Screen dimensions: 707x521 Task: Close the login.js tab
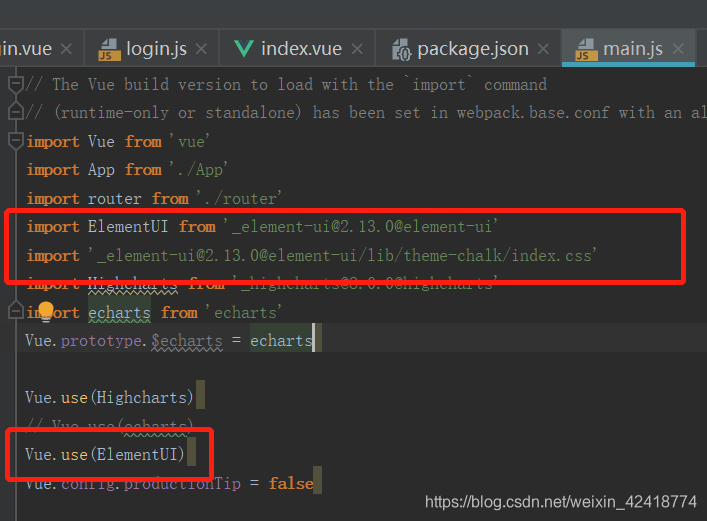click(201, 49)
